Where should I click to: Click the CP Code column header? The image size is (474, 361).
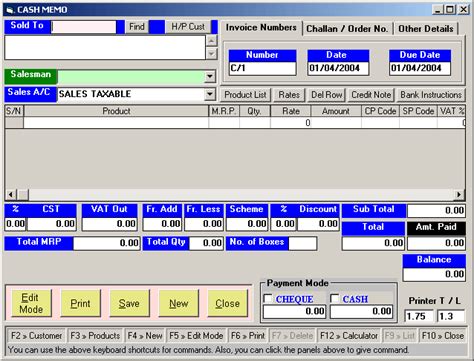point(380,111)
